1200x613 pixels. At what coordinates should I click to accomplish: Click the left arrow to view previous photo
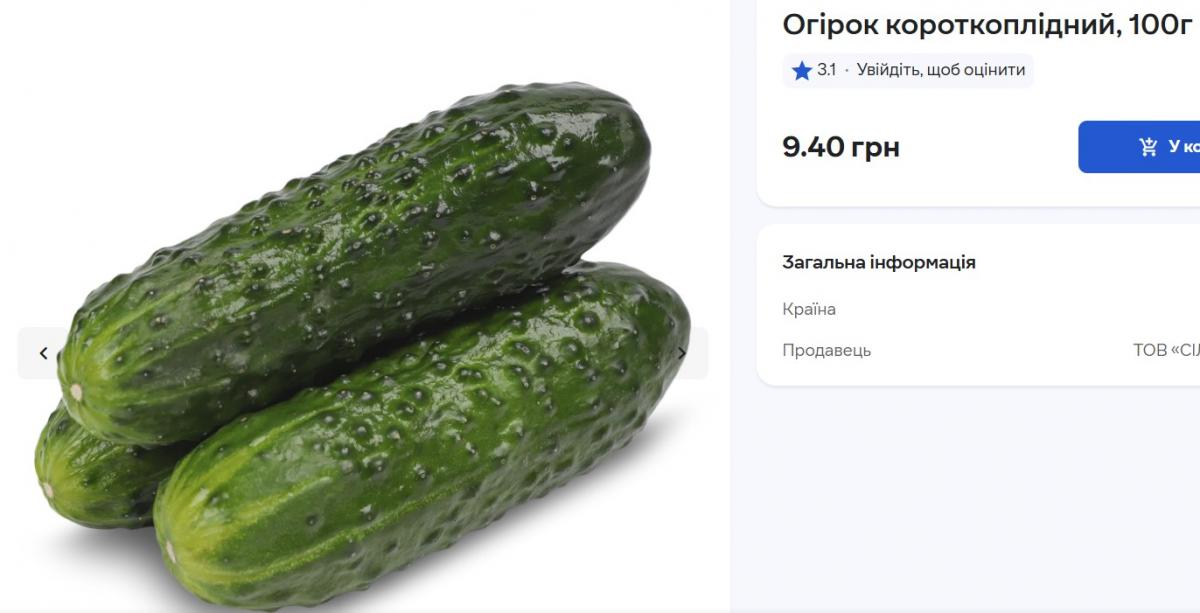click(43, 352)
